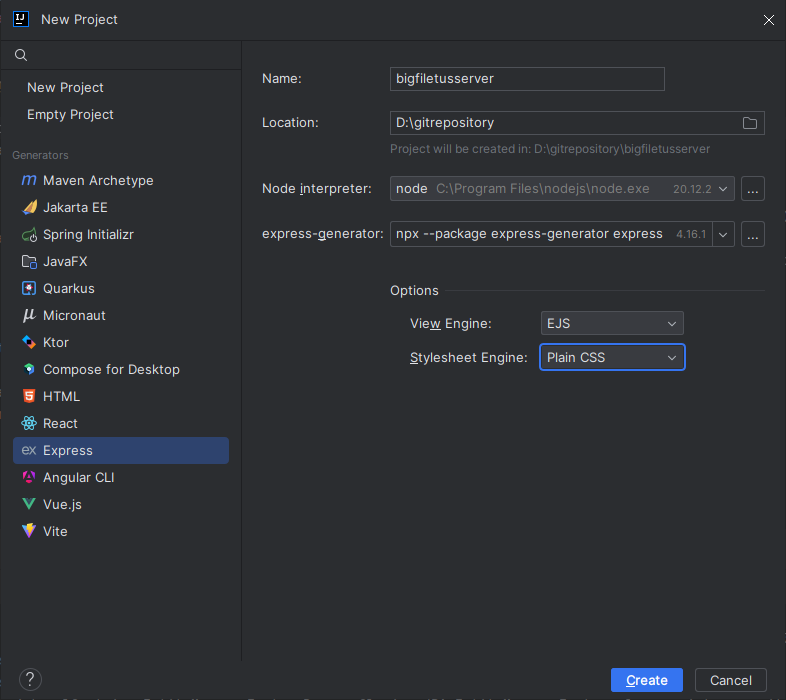This screenshot has height=700, width=786.
Task: Browse for location with folder icon
Action: pos(749,123)
